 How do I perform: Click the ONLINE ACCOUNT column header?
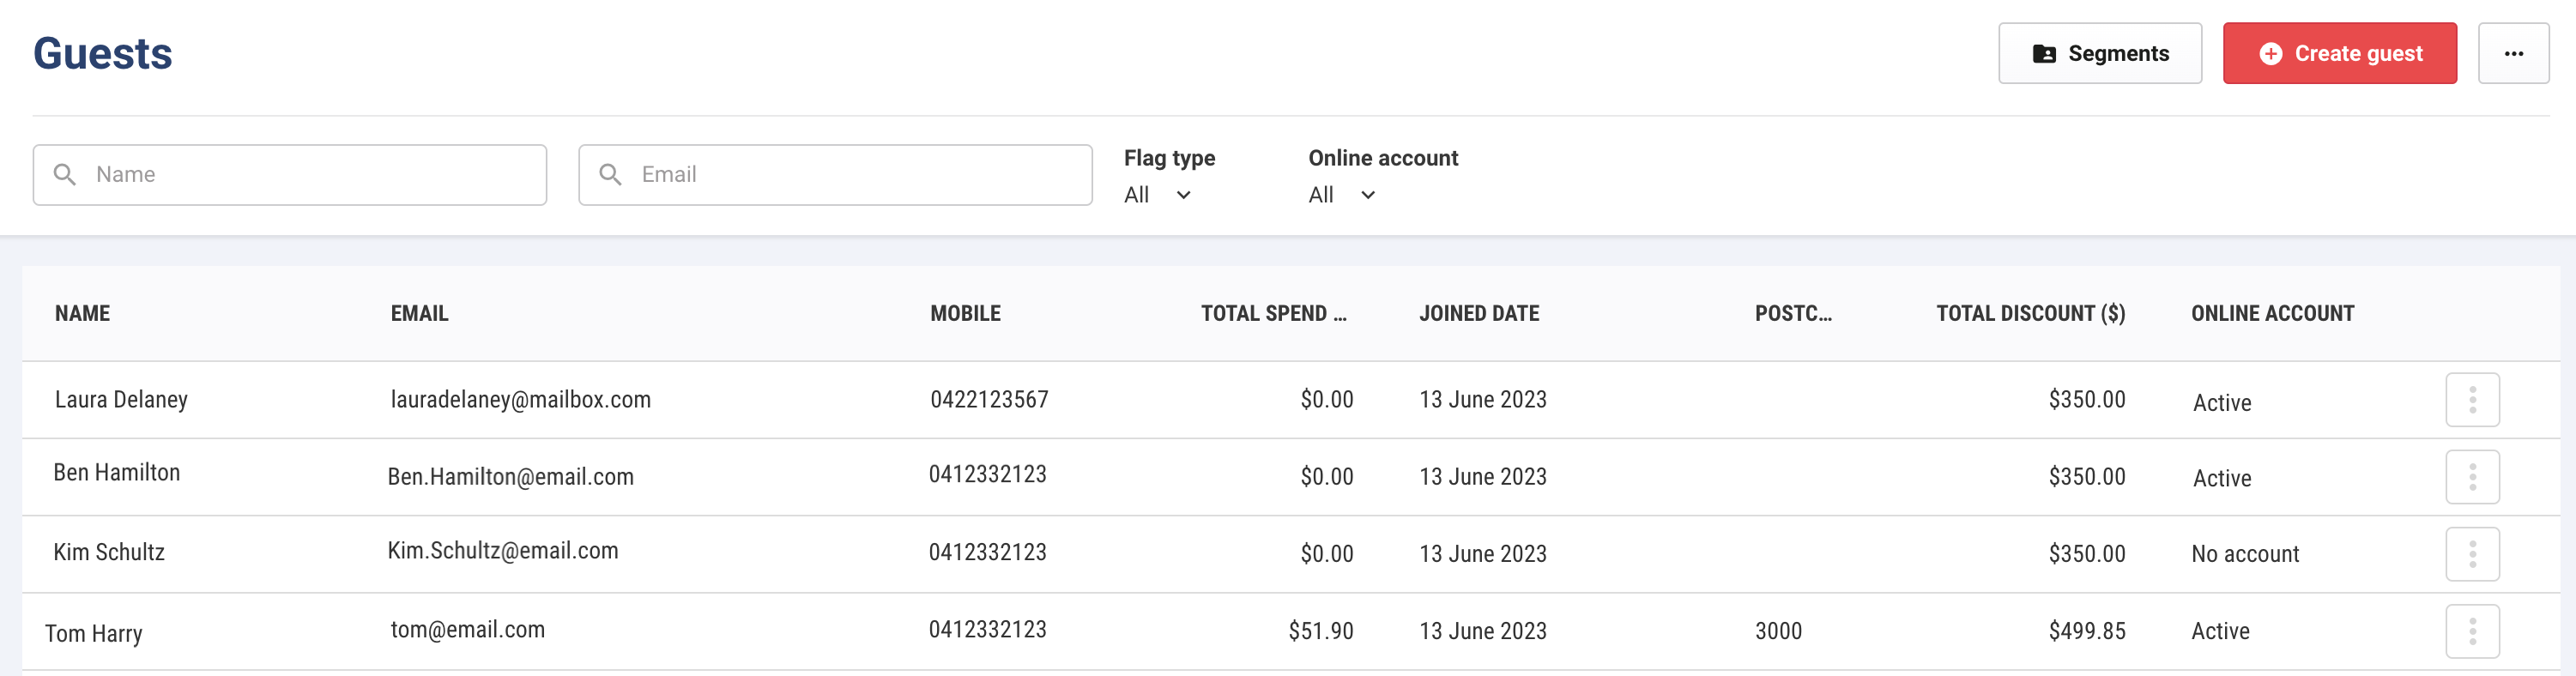pyautogui.click(x=2272, y=313)
